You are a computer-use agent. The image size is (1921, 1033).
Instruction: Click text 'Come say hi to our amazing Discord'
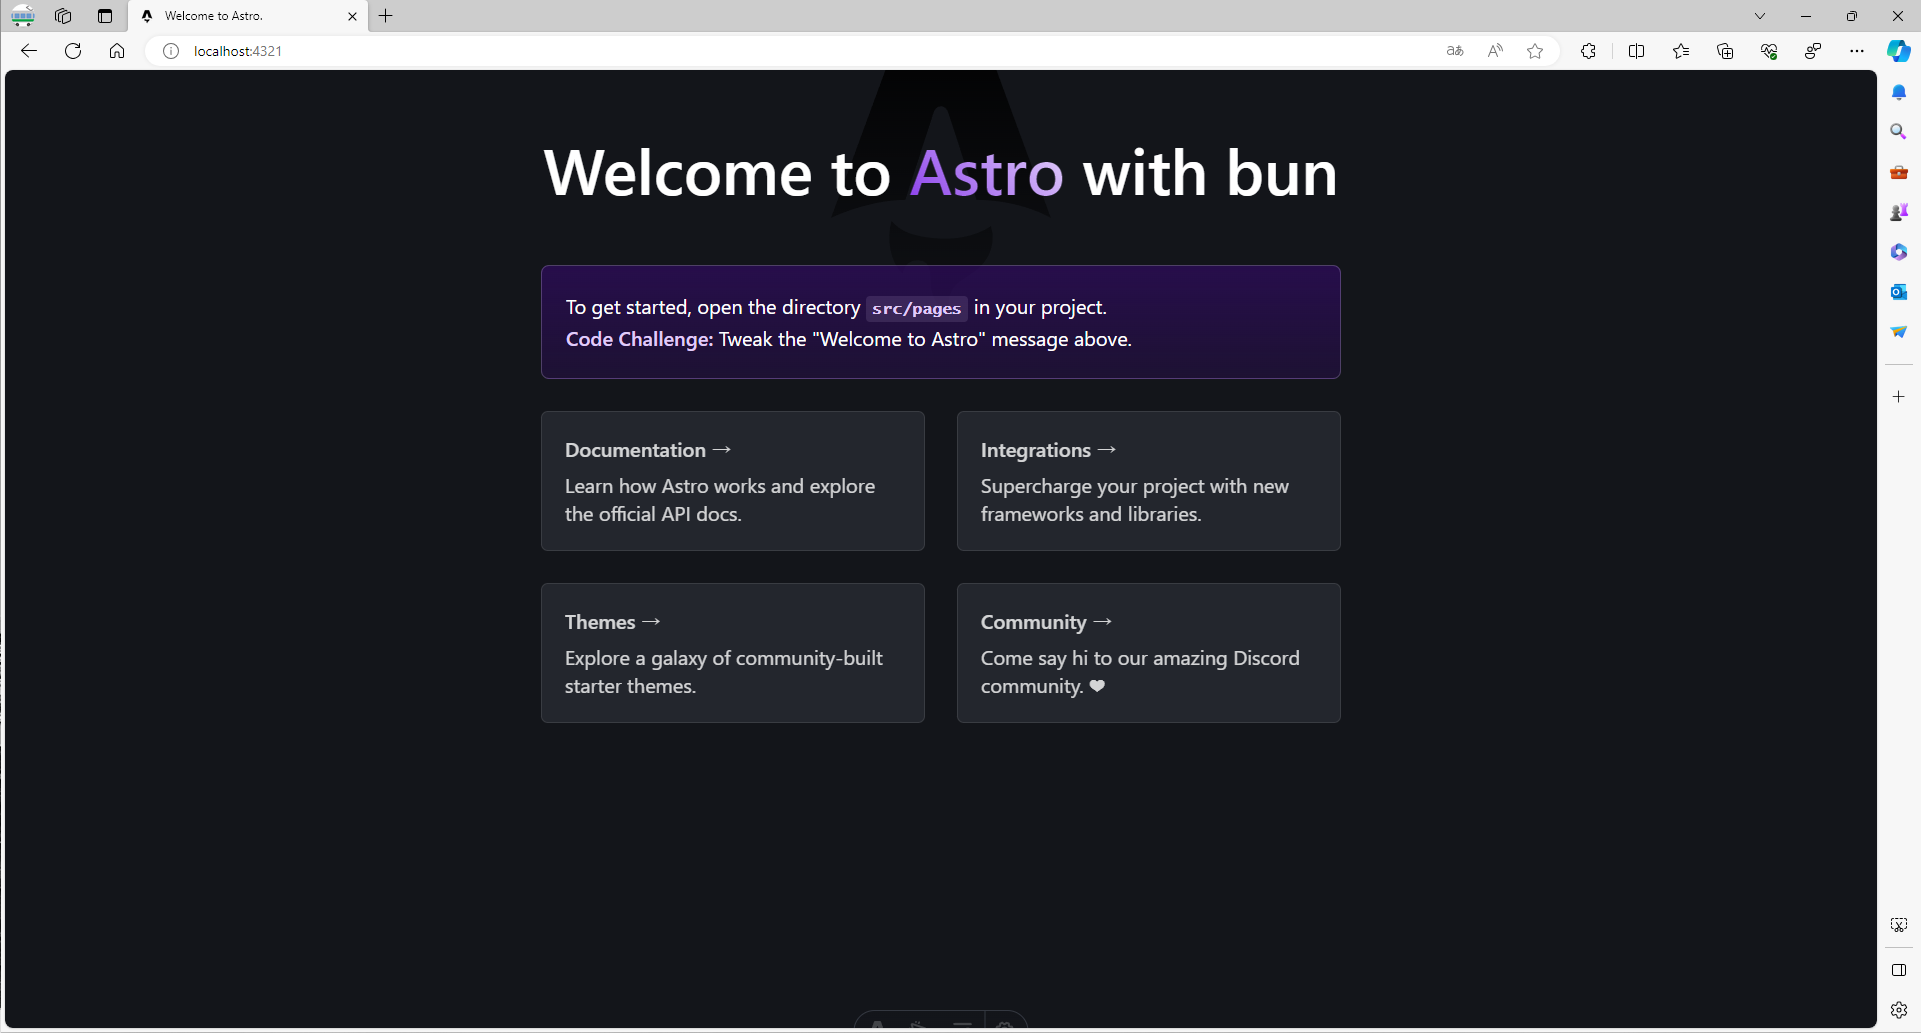[1140, 658]
